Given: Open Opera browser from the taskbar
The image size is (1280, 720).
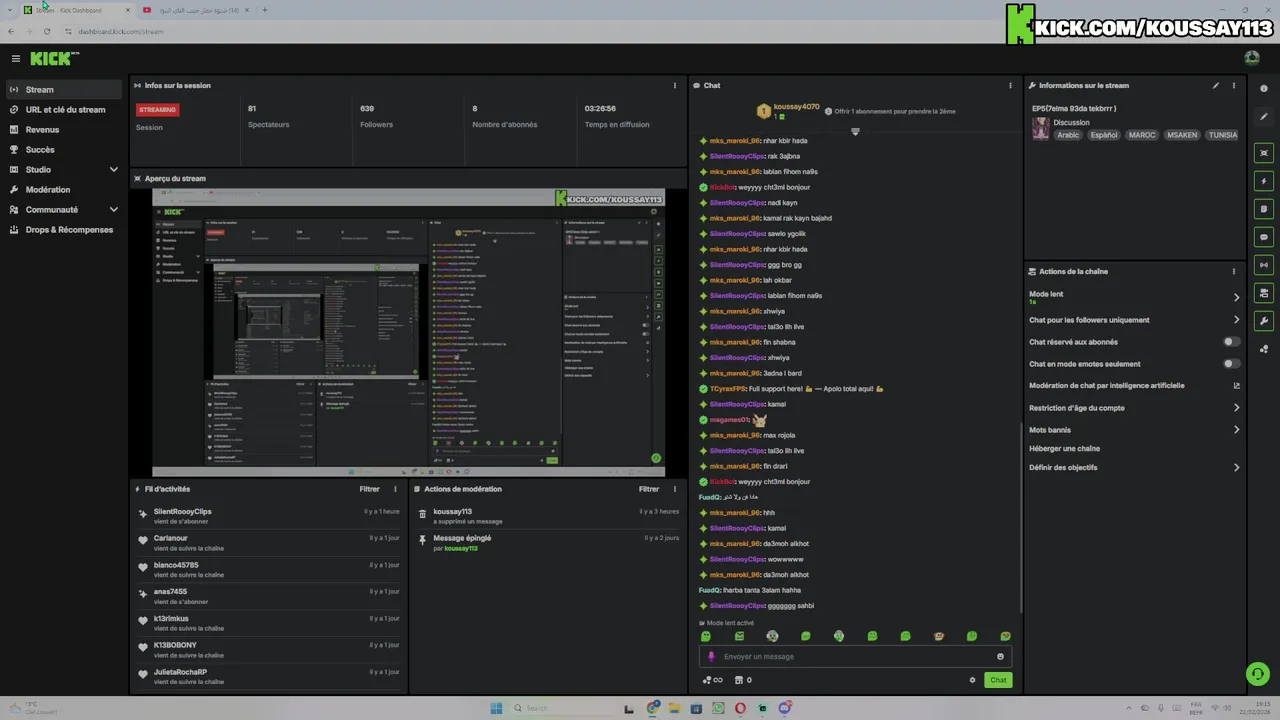Looking at the screenshot, I should pyautogui.click(x=740, y=708).
